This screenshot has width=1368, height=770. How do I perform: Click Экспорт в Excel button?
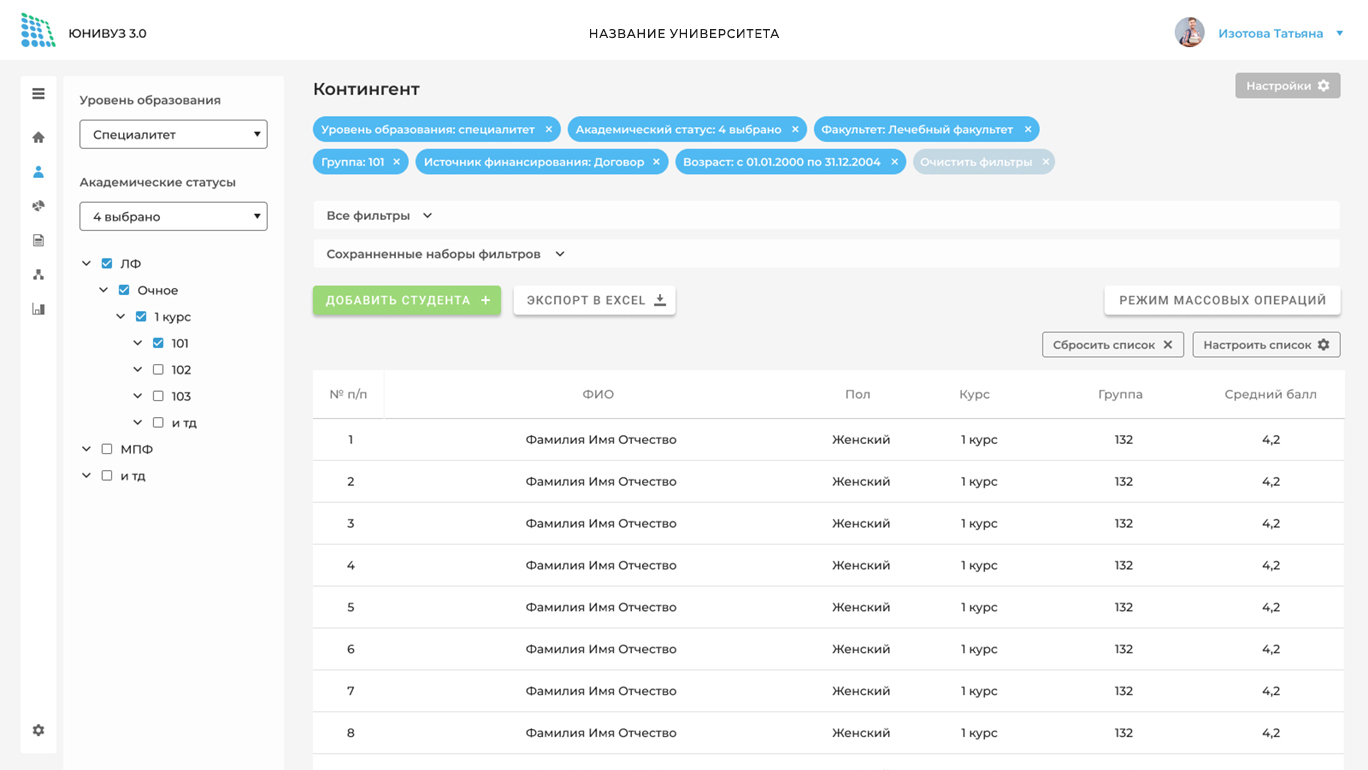[594, 300]
